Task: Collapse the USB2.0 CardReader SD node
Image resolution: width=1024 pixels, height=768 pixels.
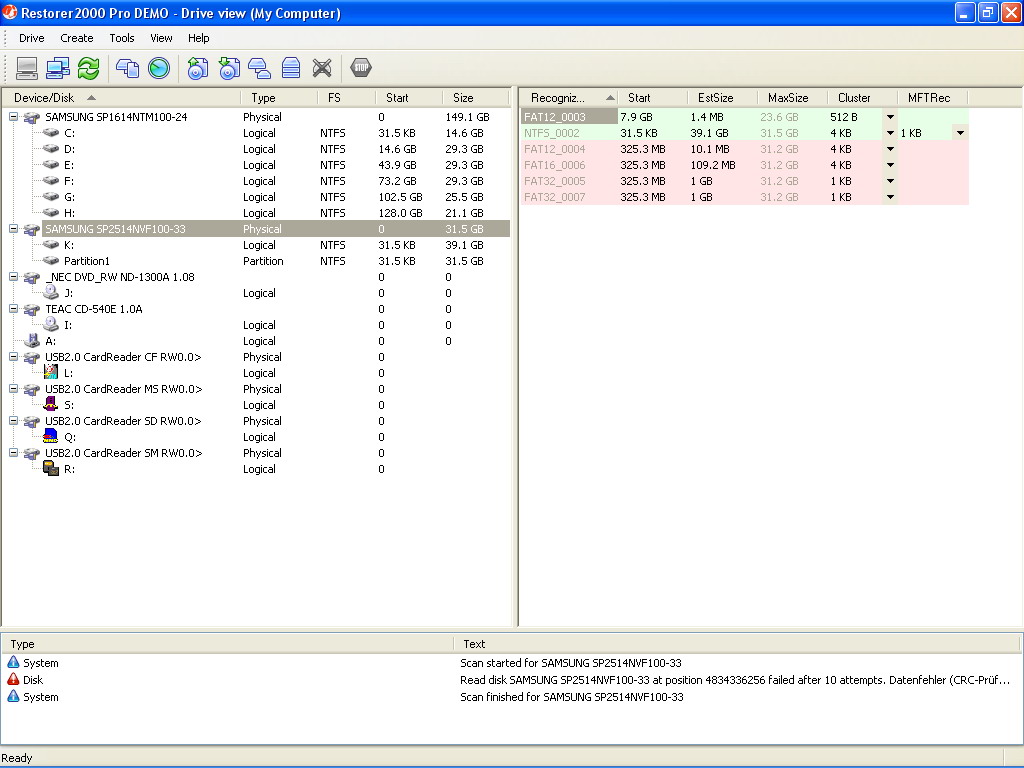Action: 13,421
